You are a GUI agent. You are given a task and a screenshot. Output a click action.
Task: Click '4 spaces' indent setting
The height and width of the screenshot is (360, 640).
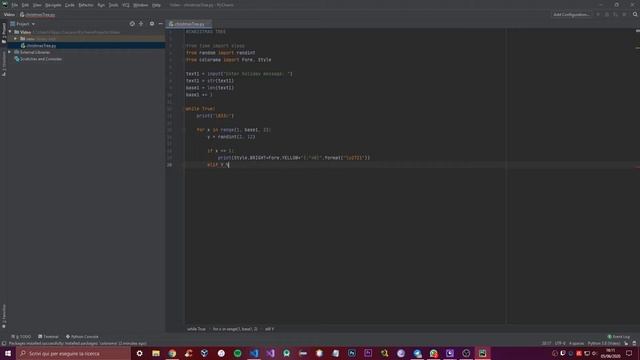pos(576,344)
